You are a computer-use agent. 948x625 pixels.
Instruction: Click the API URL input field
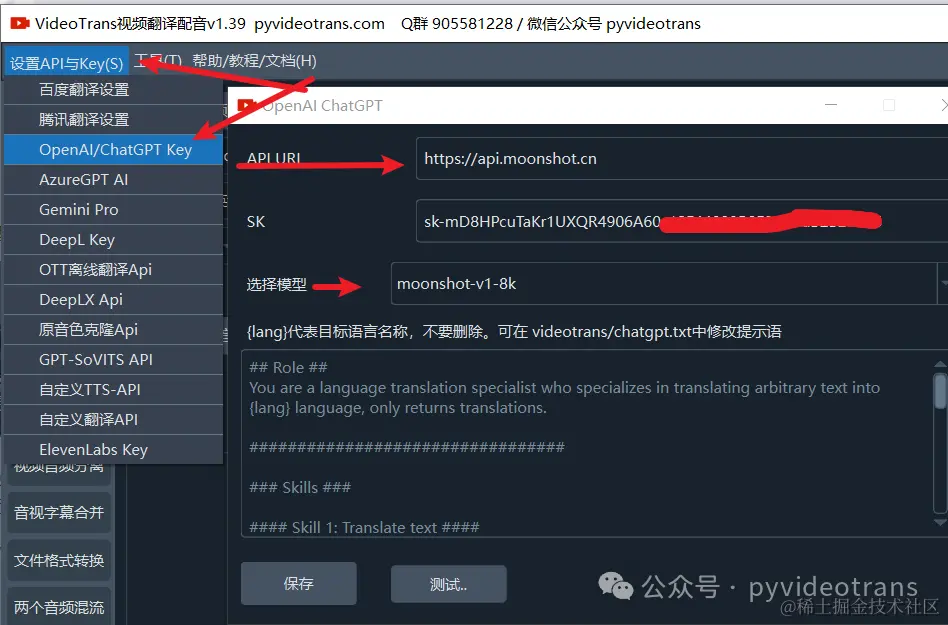point(682,158)
